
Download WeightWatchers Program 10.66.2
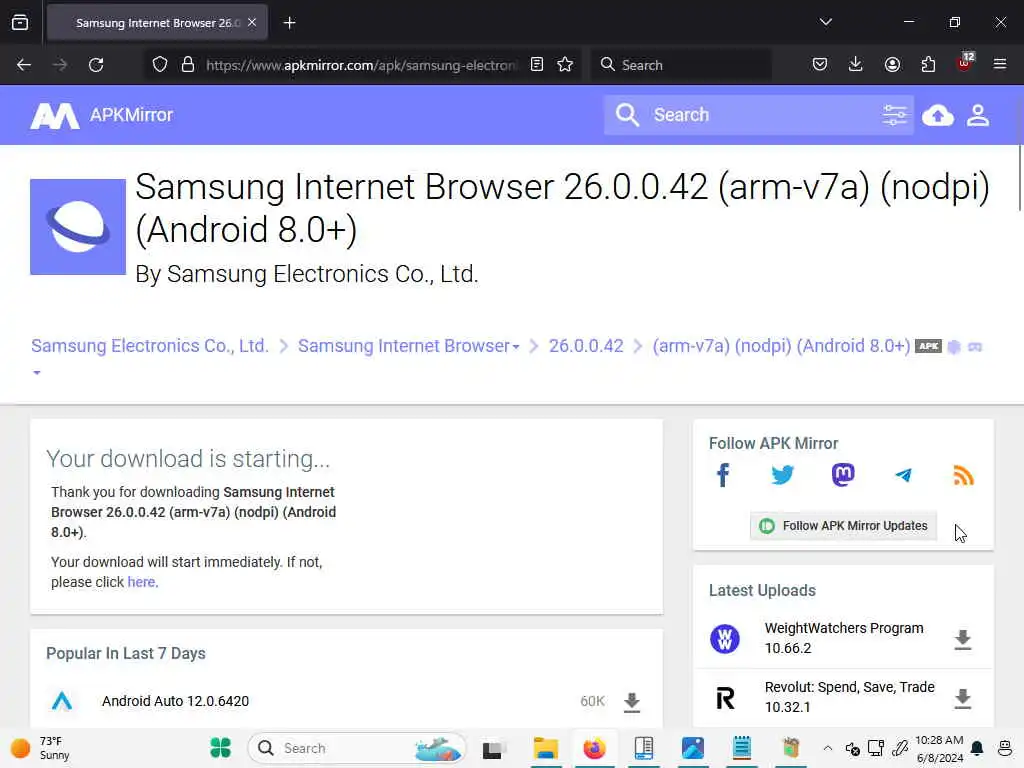point(963,639)
